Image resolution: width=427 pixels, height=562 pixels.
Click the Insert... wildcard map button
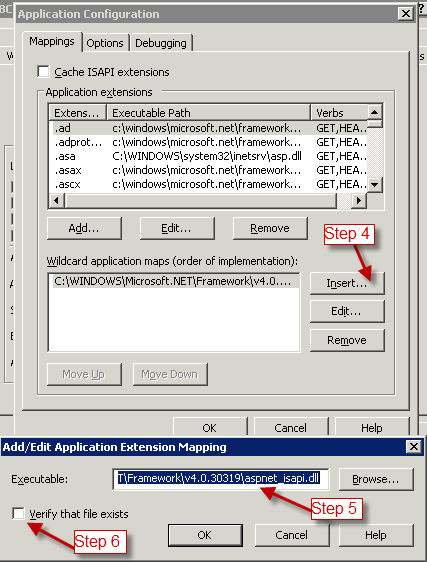[x=347, y=283]
